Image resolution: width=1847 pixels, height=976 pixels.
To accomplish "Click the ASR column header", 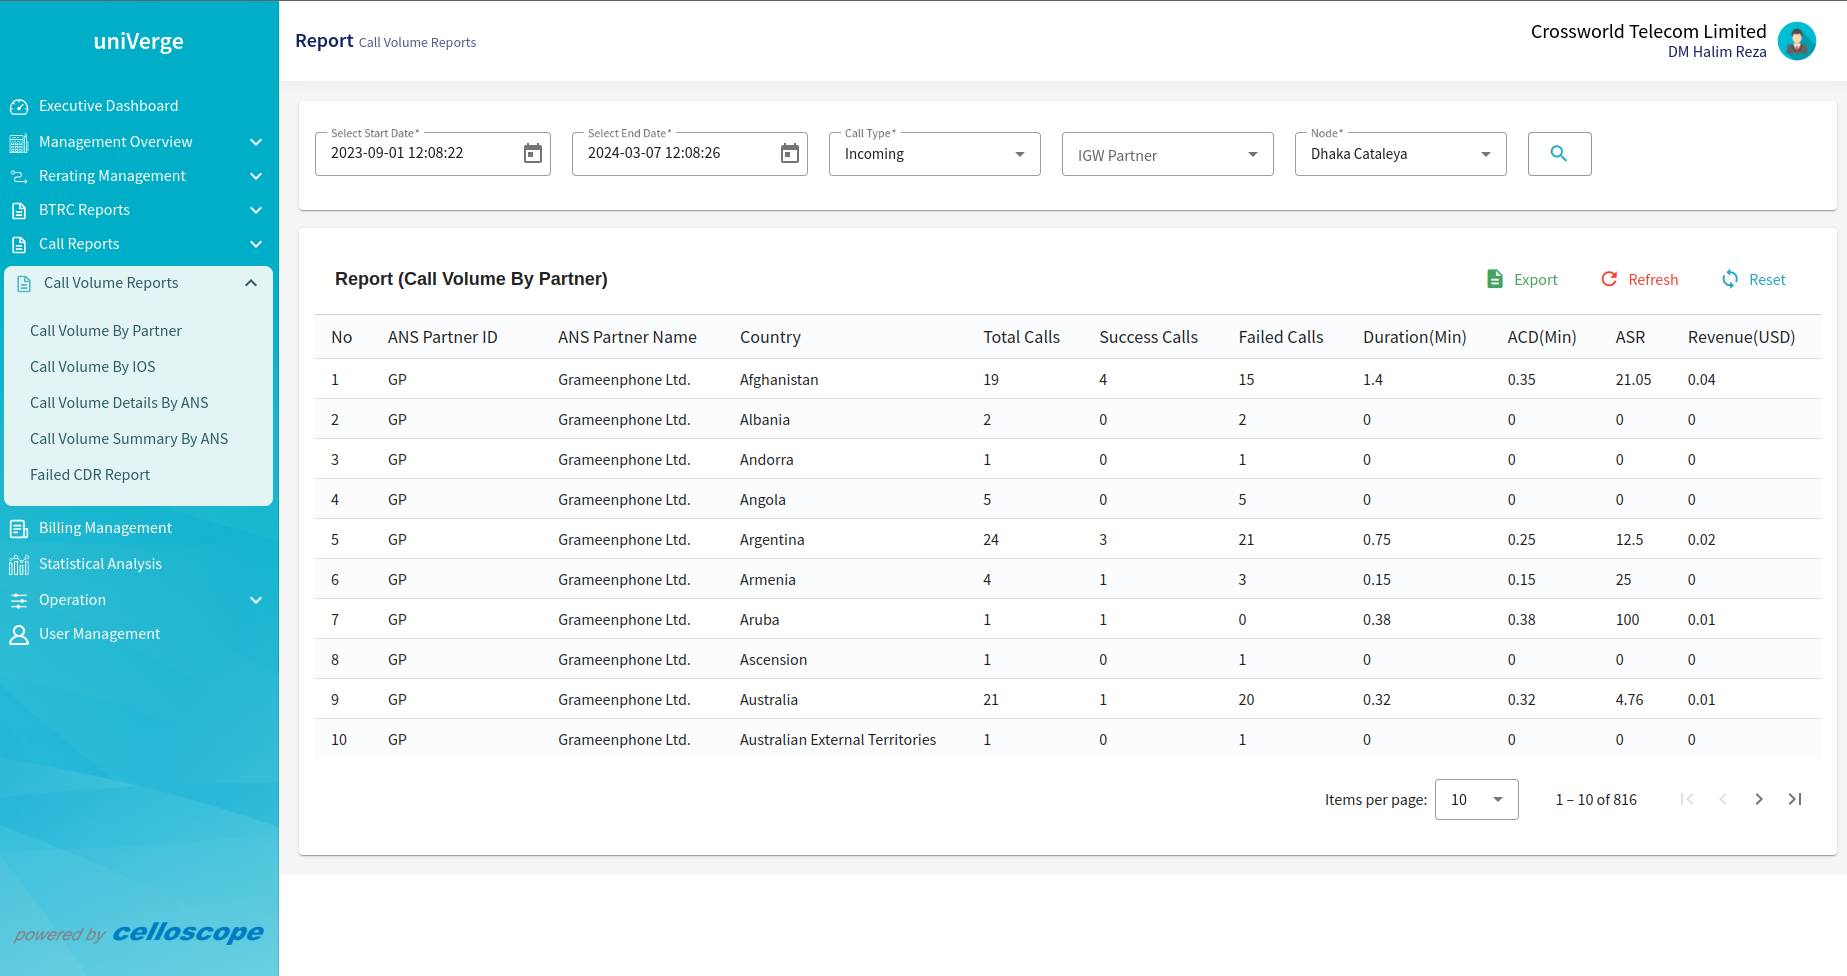I will point(1630,337).
